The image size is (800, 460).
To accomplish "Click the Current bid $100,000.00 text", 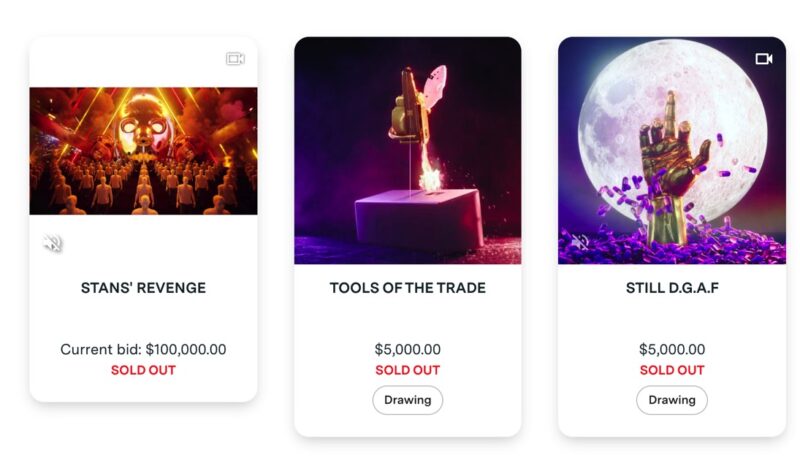I will coord(143,350).
